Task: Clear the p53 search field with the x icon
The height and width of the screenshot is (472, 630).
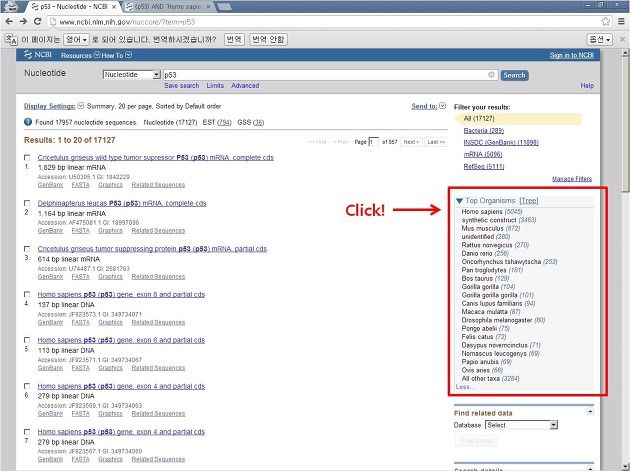Action: click(x=491, y=75)
